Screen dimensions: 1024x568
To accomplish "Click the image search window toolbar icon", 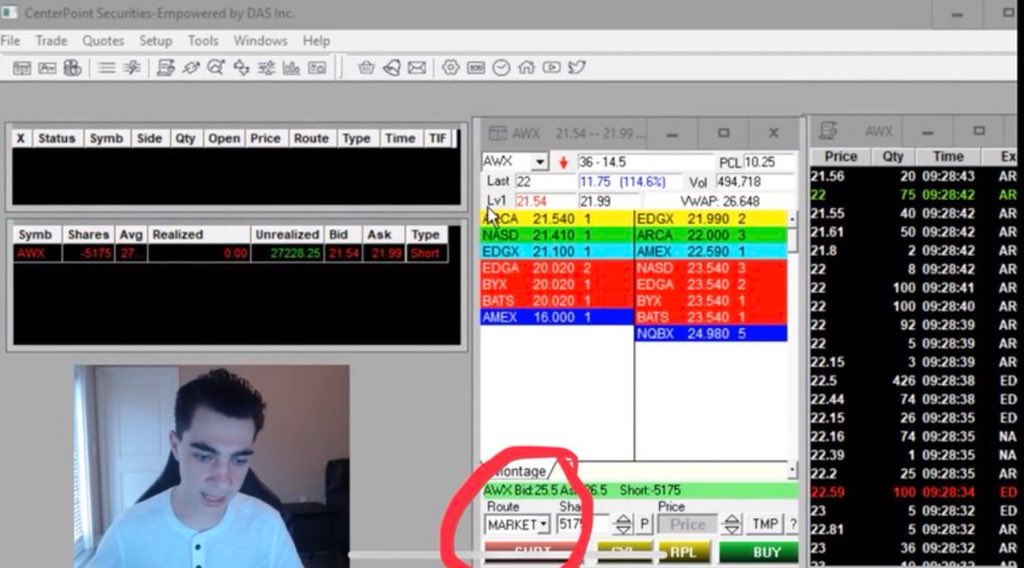I will click(317, 68).
